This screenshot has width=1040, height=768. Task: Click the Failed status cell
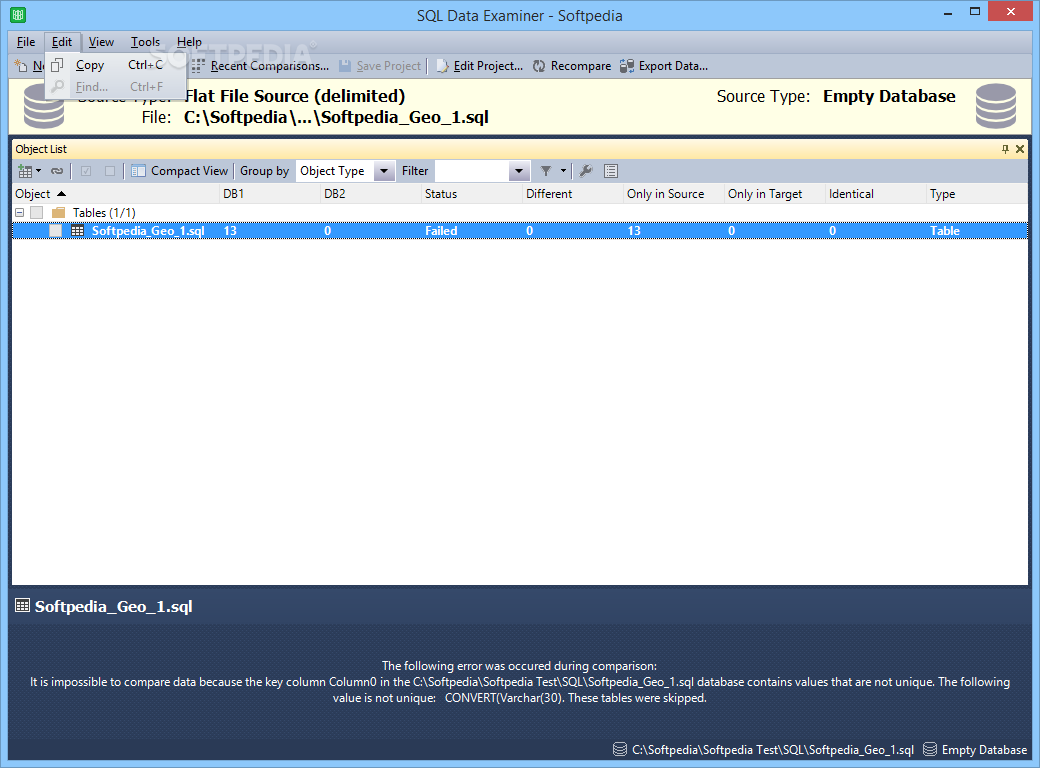(441, 231)
